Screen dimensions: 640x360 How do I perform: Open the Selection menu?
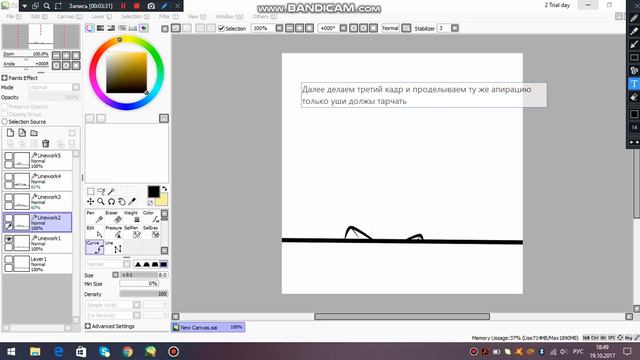tap(135, 17)
